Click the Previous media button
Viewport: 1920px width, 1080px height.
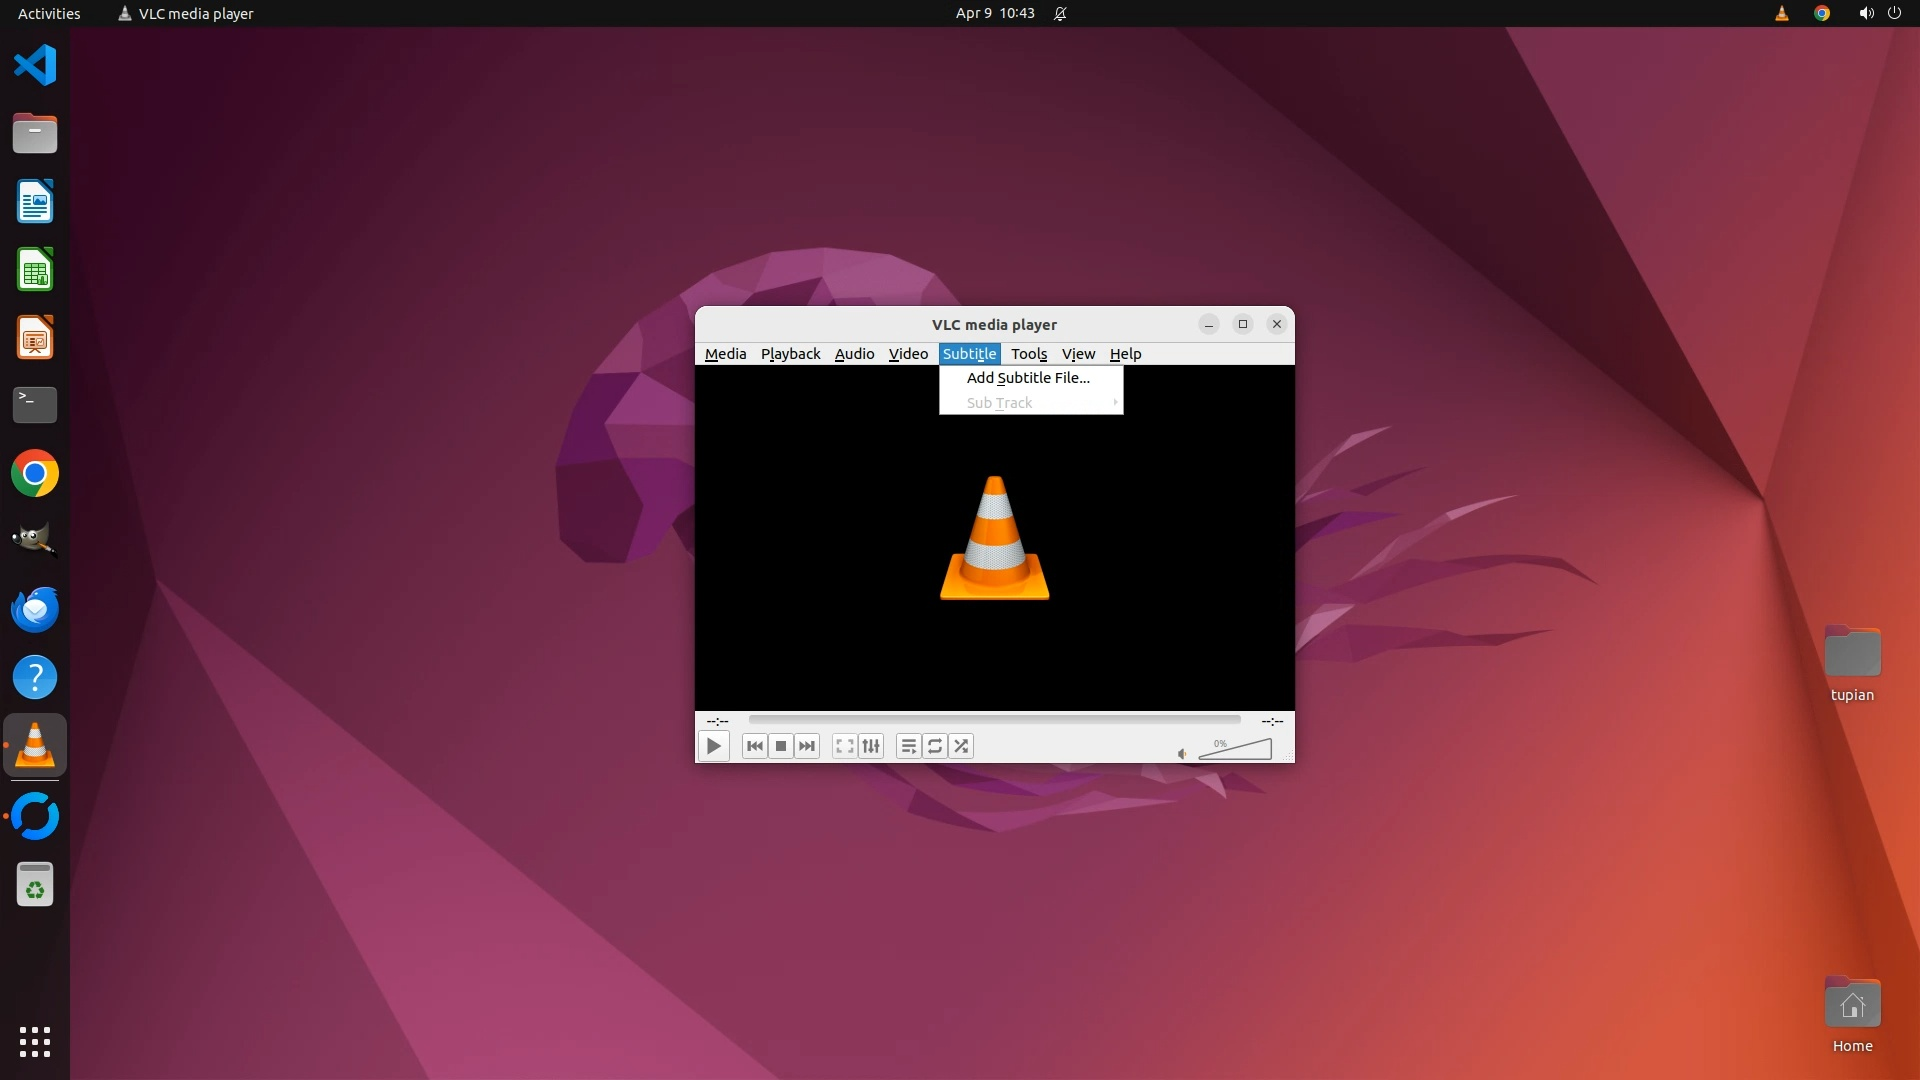pos(755,746)
